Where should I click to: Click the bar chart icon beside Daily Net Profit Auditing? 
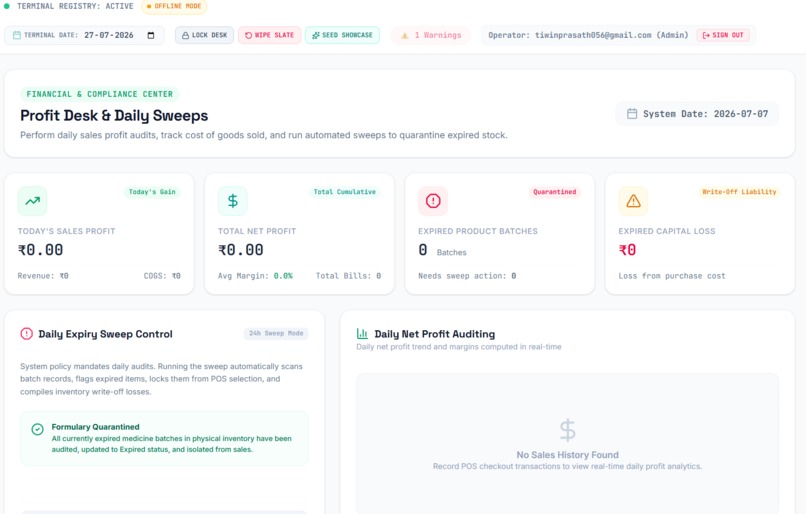coord(362,334)
